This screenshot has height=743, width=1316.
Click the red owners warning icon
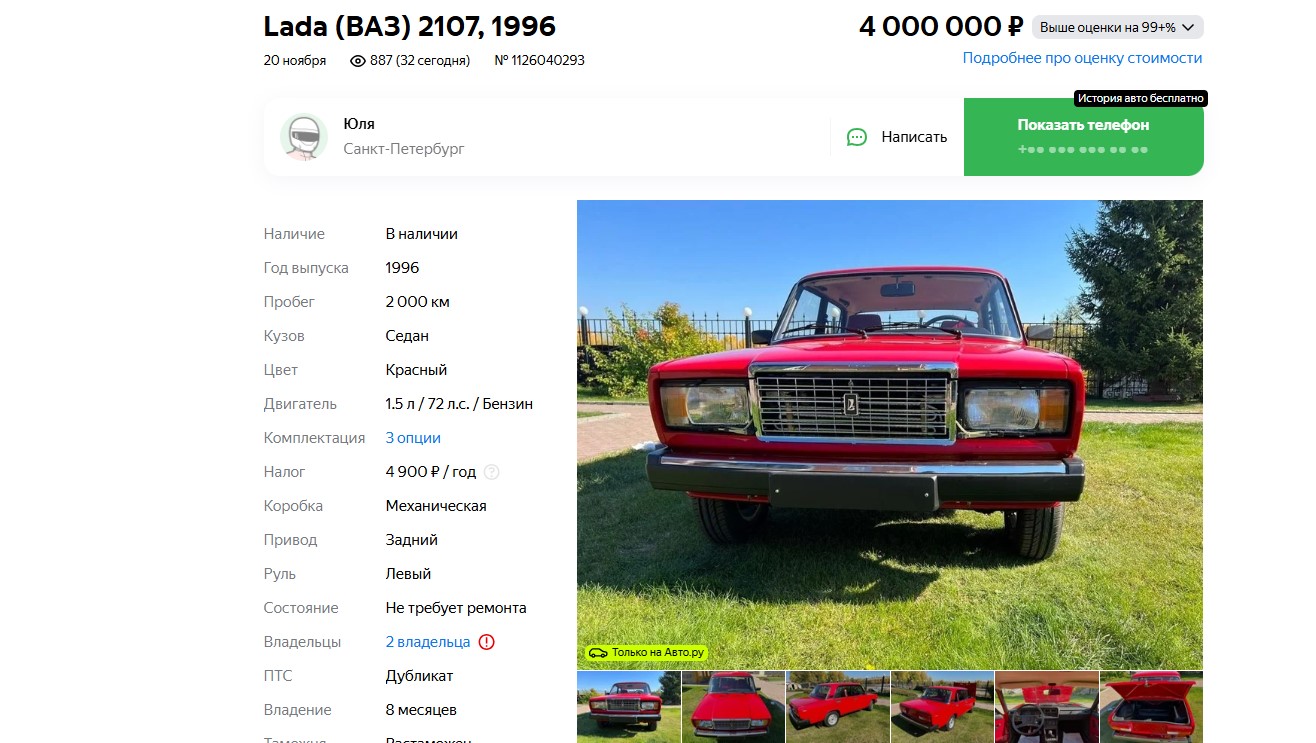coord(487,642)
